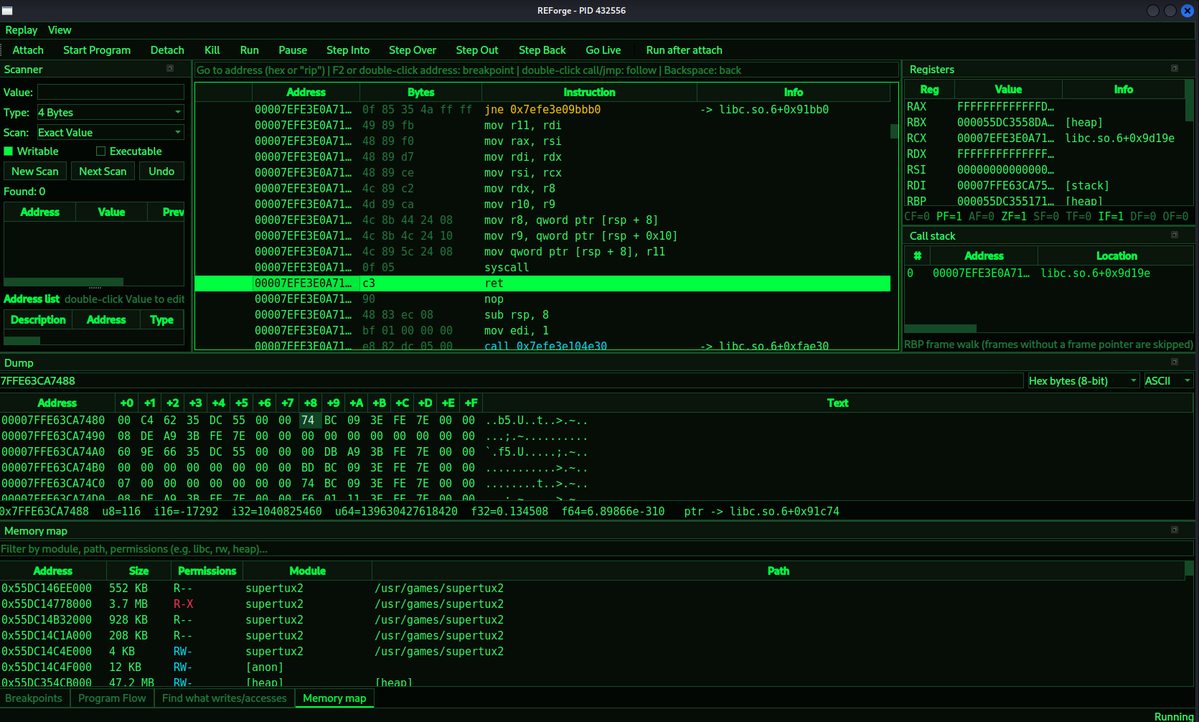Click the Memory map filter field

pos(596,549)
